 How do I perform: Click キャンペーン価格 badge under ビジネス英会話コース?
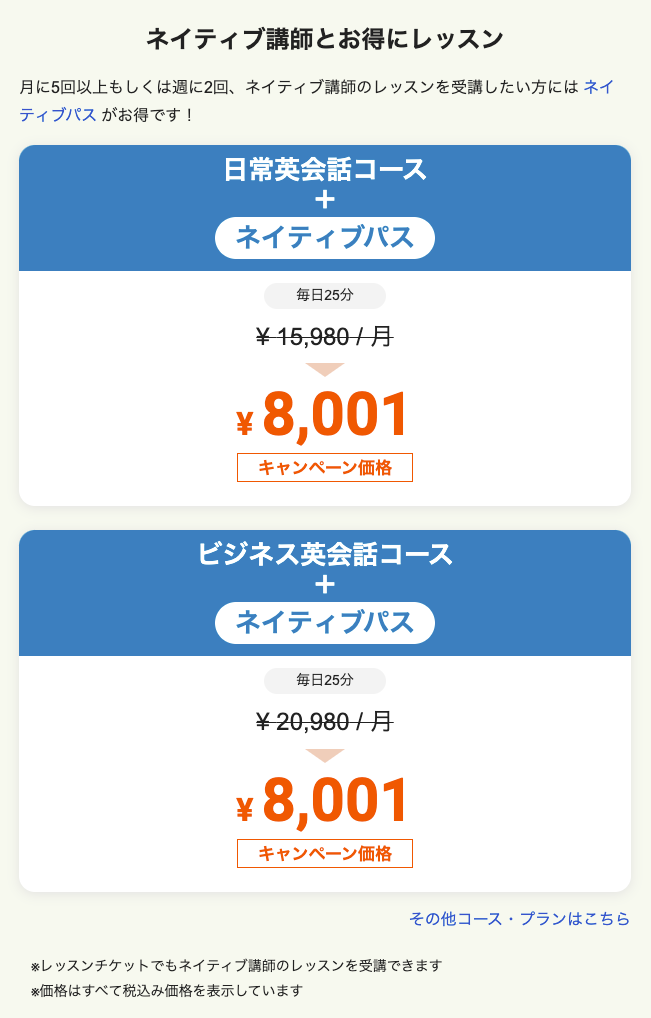[325, 853]
